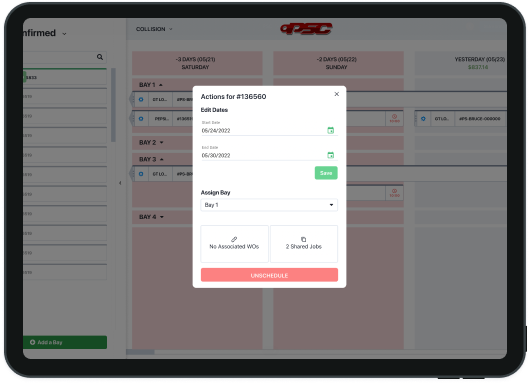The image size is (530, 384).
Task: Close the Actions for #136560 dialog
Action: pos(336,94)
